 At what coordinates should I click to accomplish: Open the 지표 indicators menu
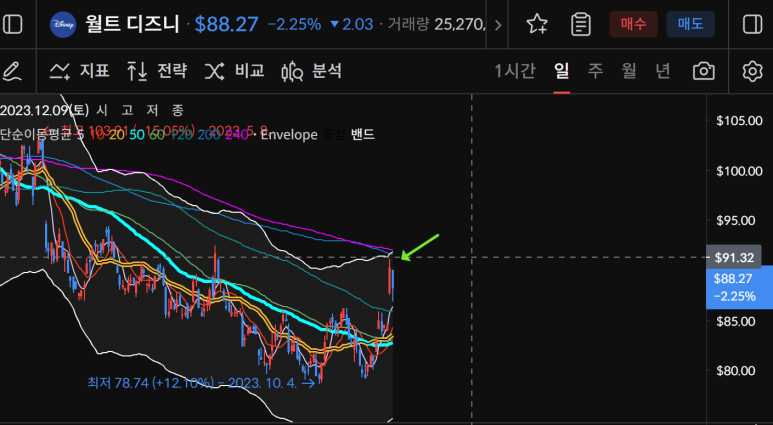pos(79,71)
